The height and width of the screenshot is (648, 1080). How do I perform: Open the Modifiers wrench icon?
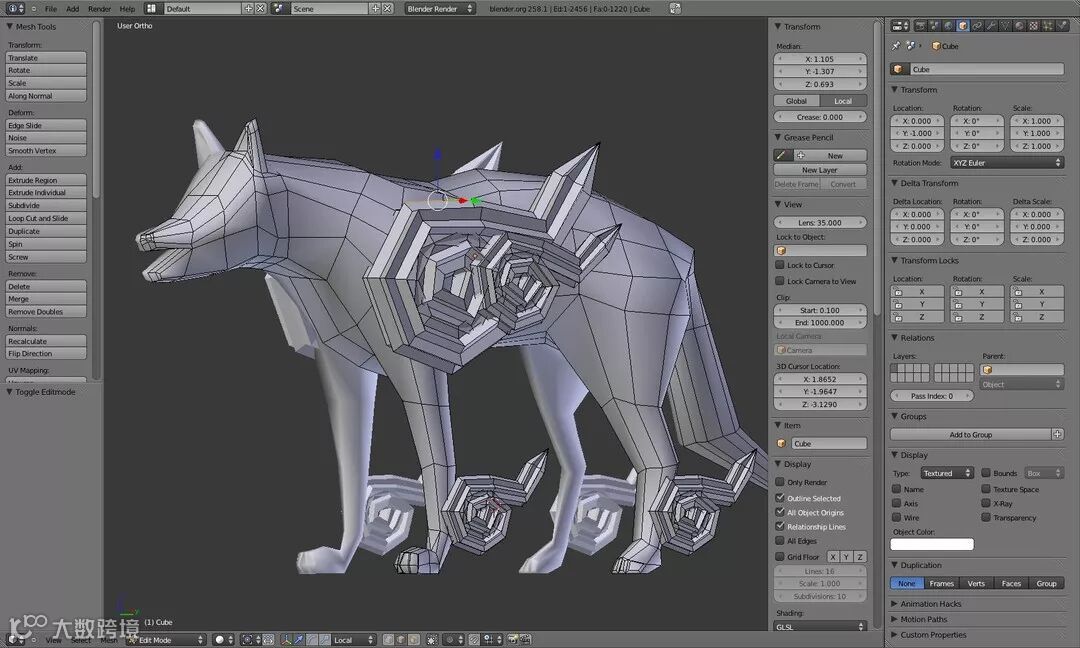990,26
